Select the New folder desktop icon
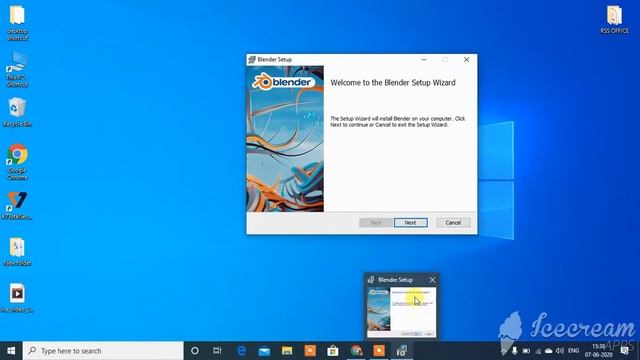 17,252
